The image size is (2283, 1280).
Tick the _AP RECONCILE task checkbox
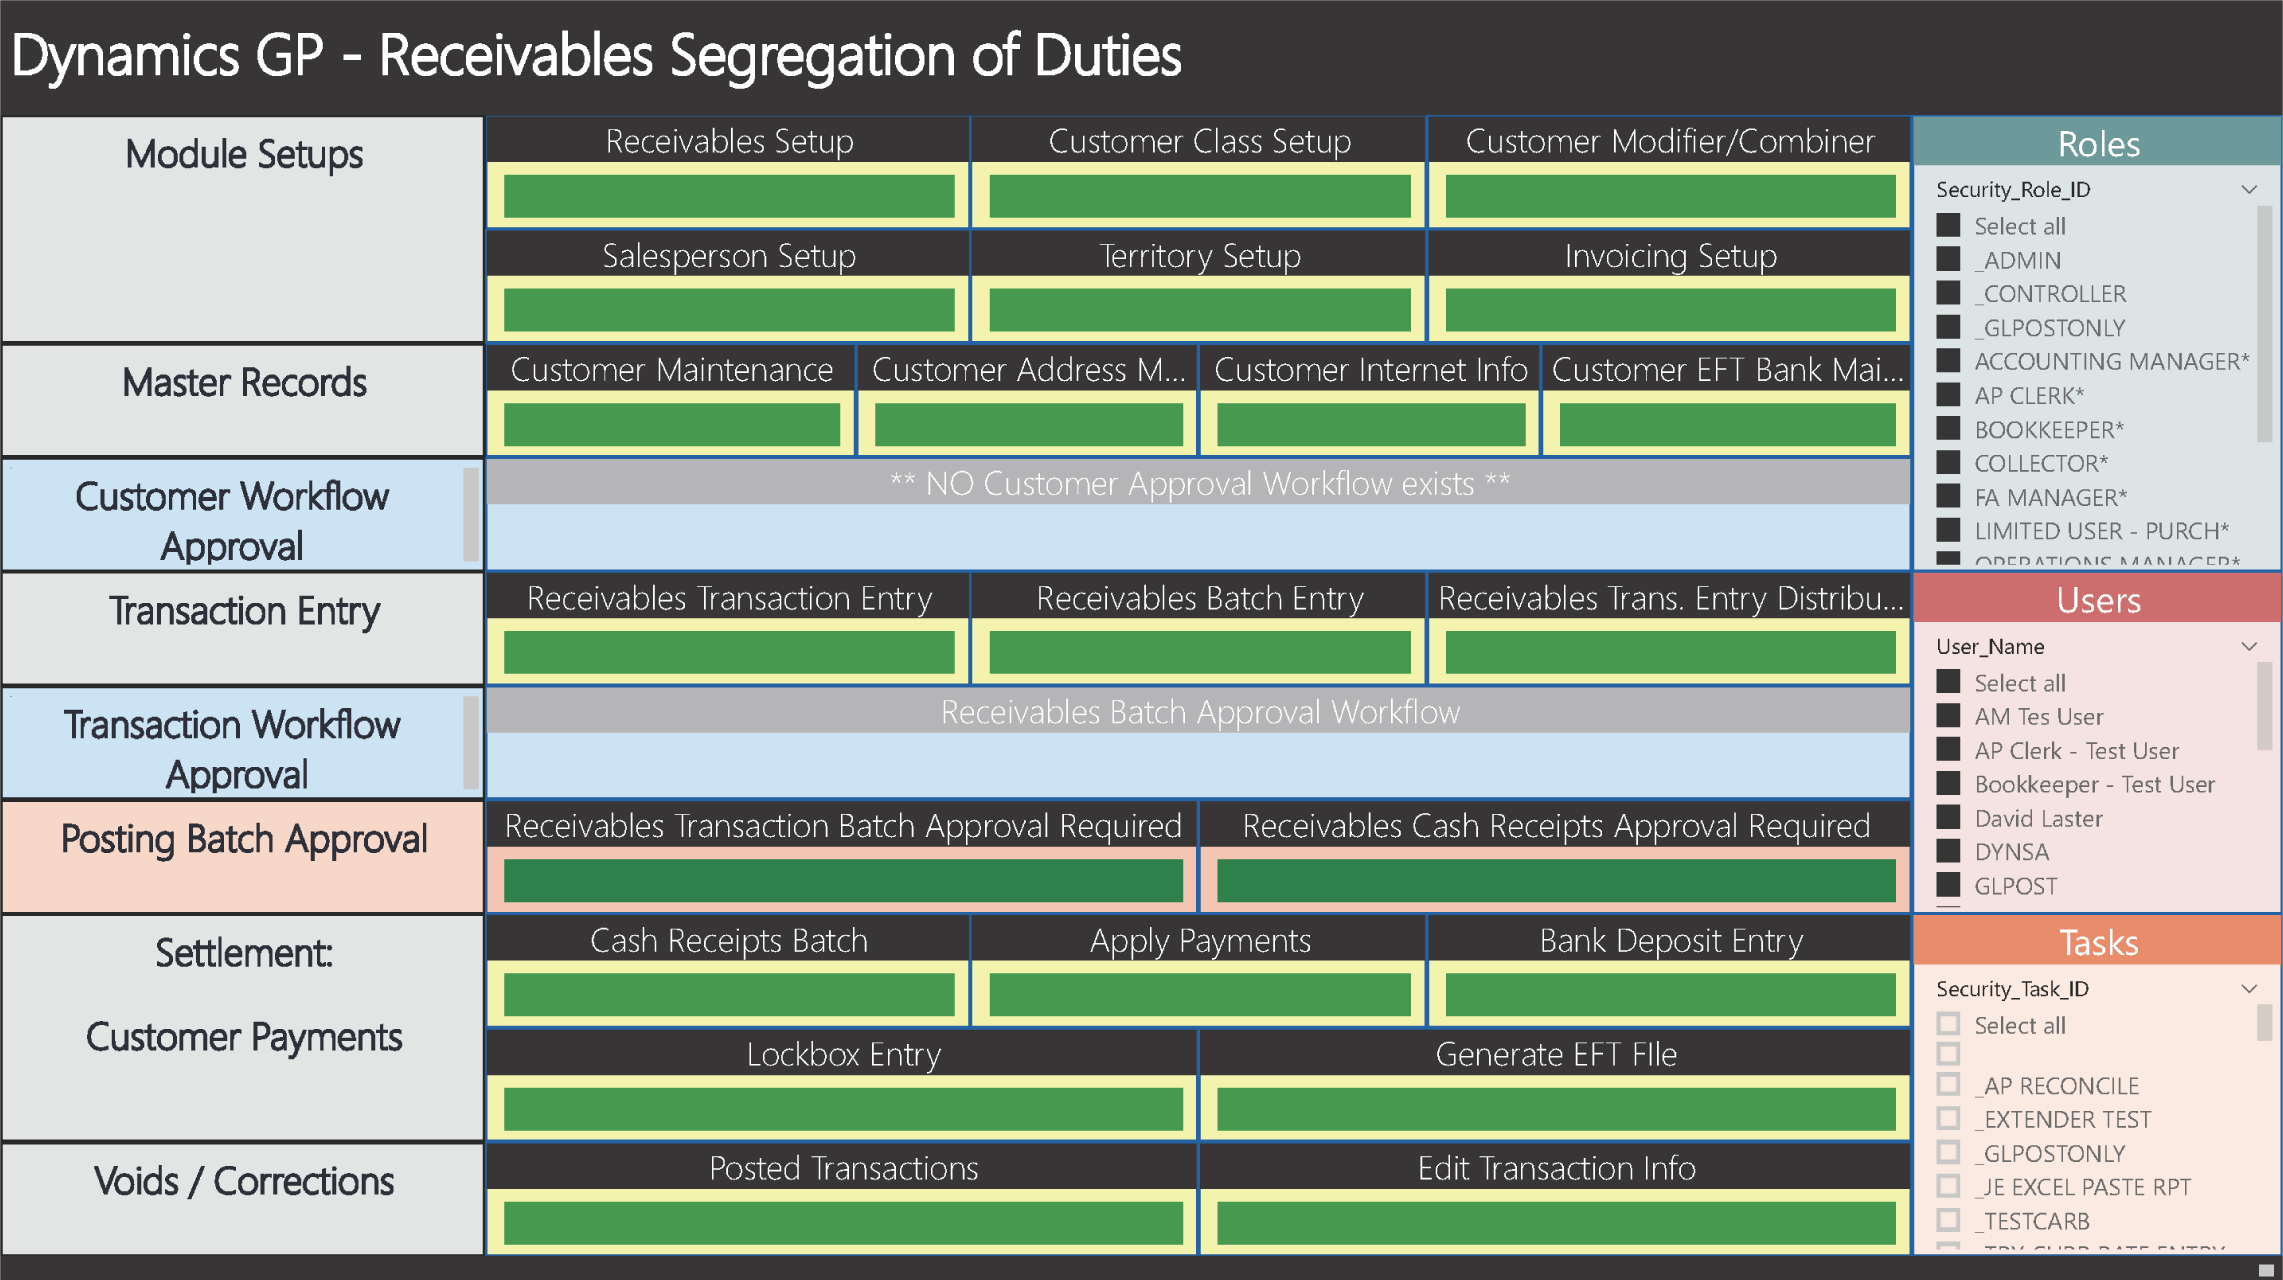1948,1085
